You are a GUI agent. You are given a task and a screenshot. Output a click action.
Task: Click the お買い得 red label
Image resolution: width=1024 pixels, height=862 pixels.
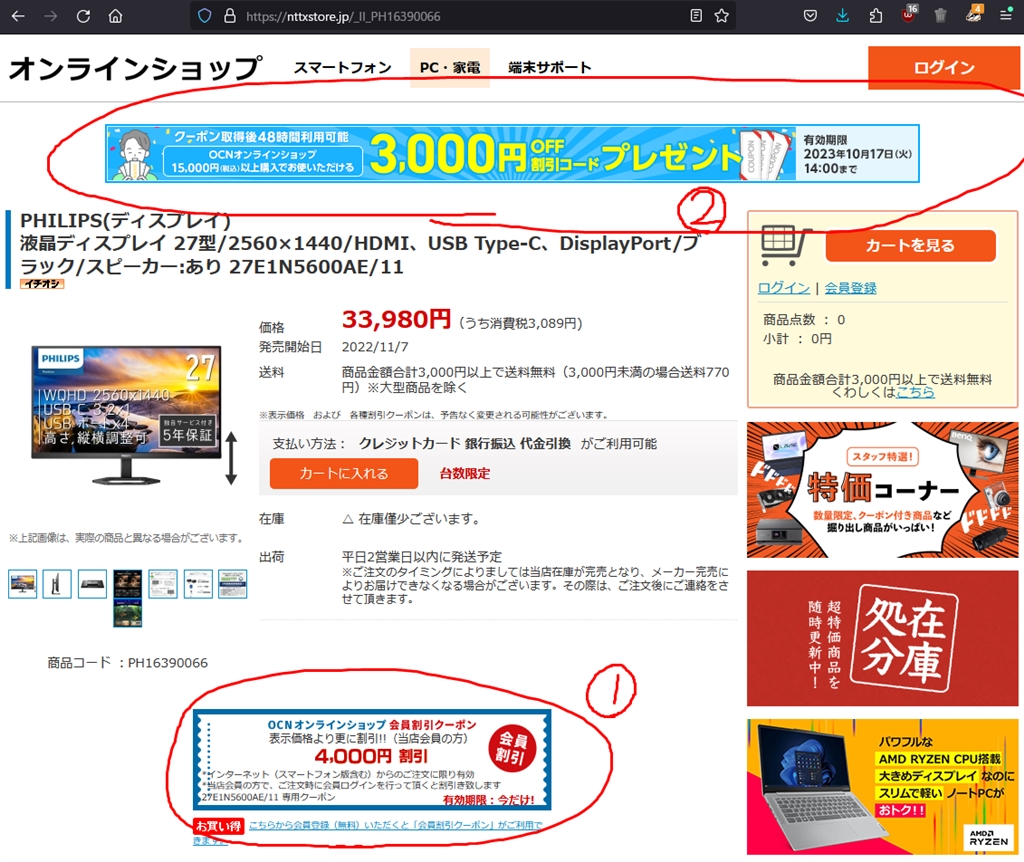click(x=218, y=826)
